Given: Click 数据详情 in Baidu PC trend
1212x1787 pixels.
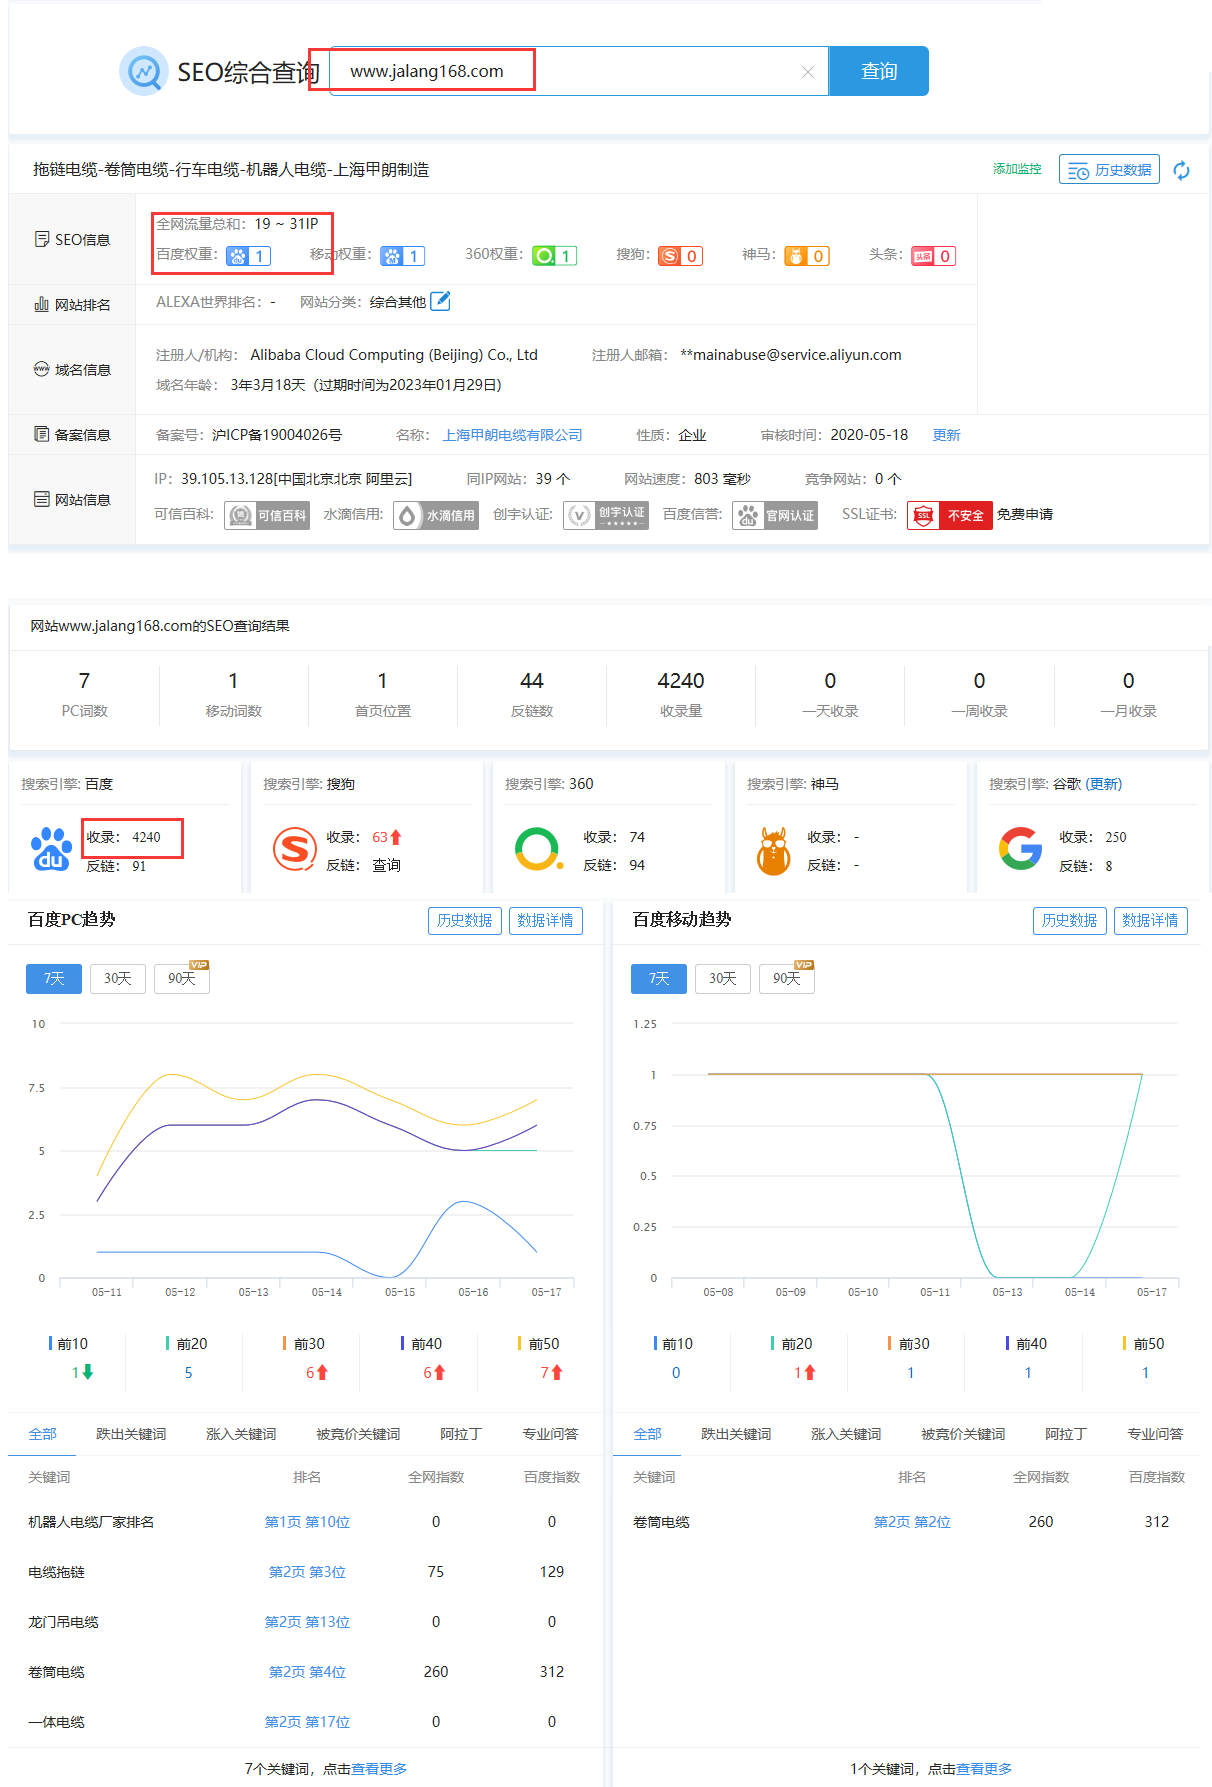Looking at the screenshot, I should (x=546, y=921).
